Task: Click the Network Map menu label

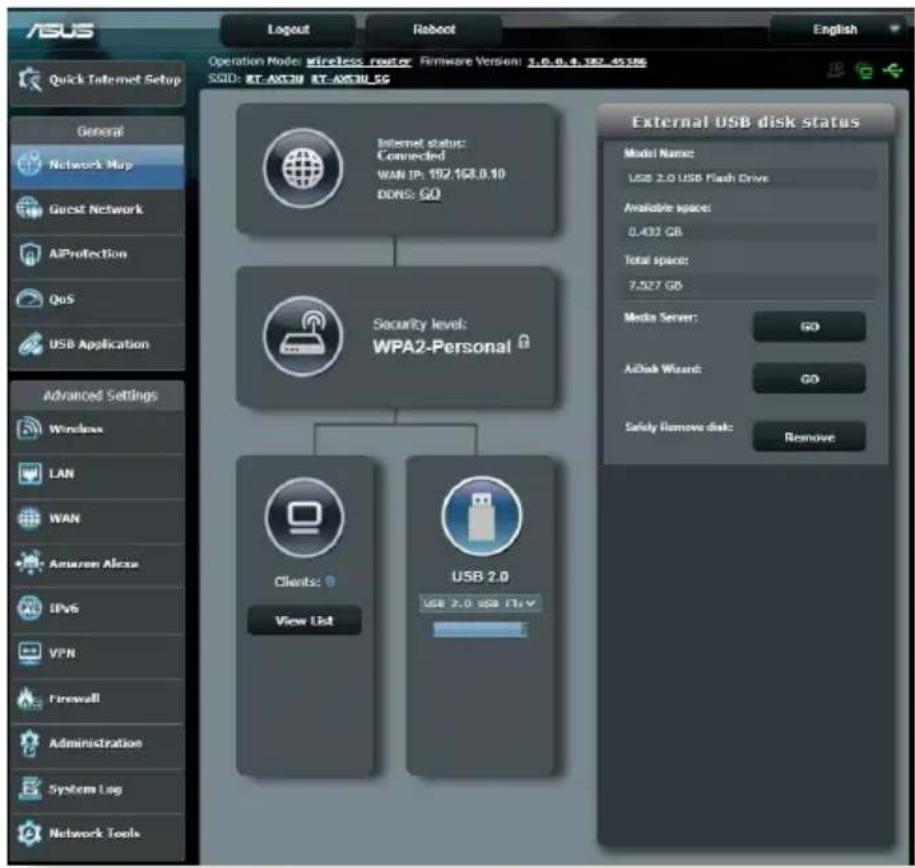Action: tap(90, 165)
